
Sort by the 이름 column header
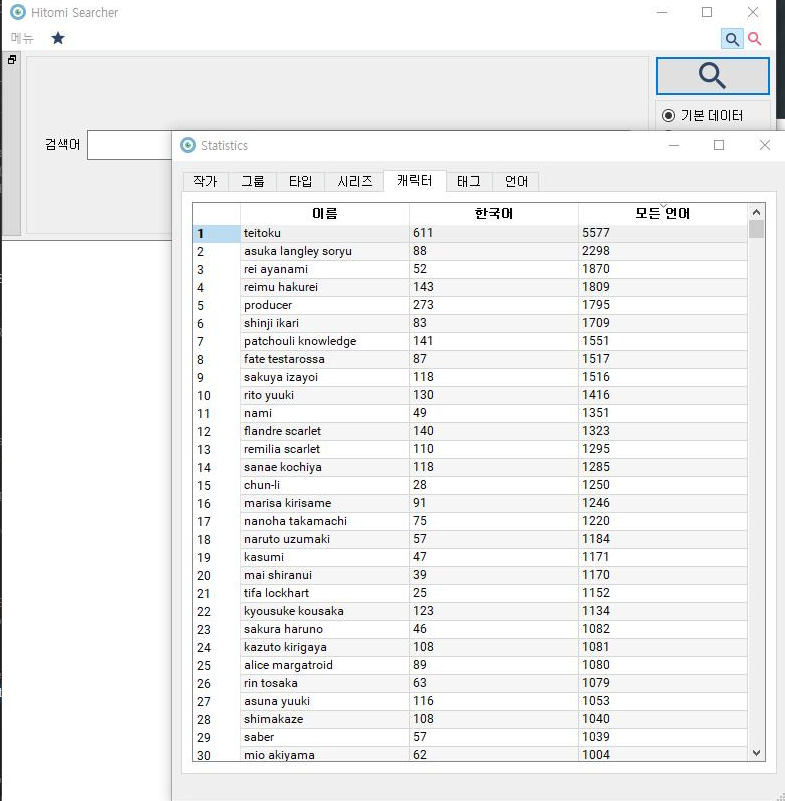point(325,214)
